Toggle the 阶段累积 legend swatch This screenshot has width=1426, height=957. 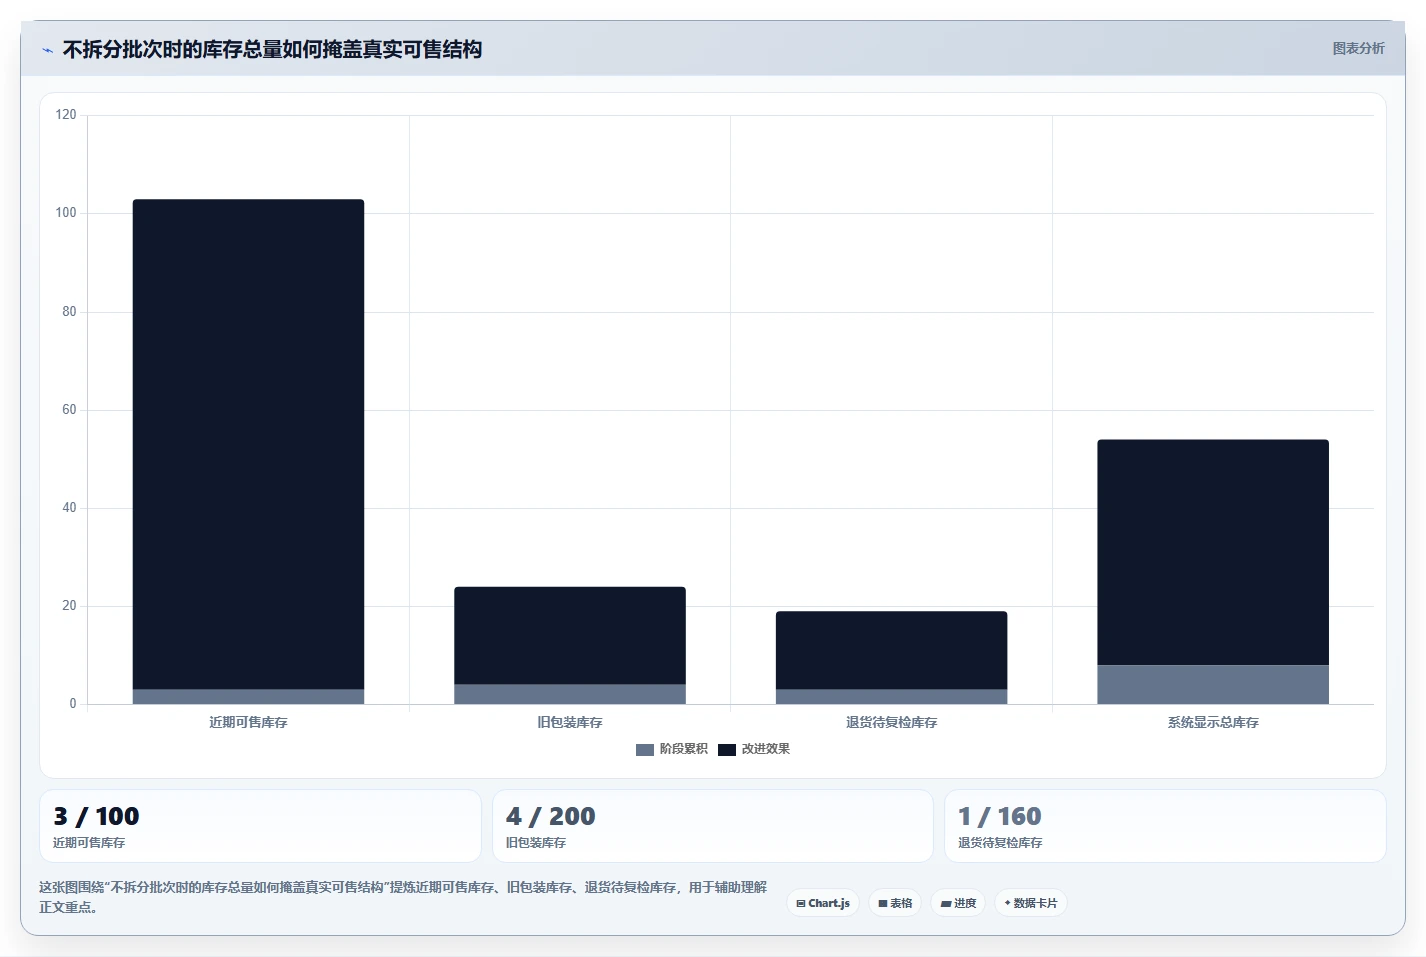tap(645, 749)
